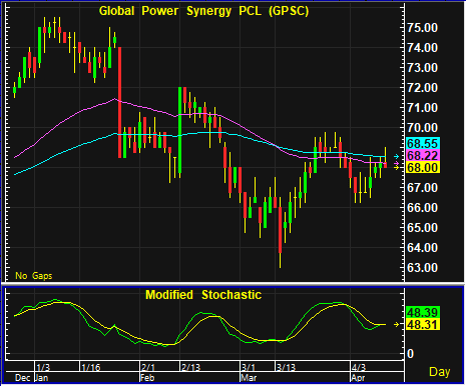466x386 pixels.
Task: Click the 74.00 price axis label
Action: (422, 48)
